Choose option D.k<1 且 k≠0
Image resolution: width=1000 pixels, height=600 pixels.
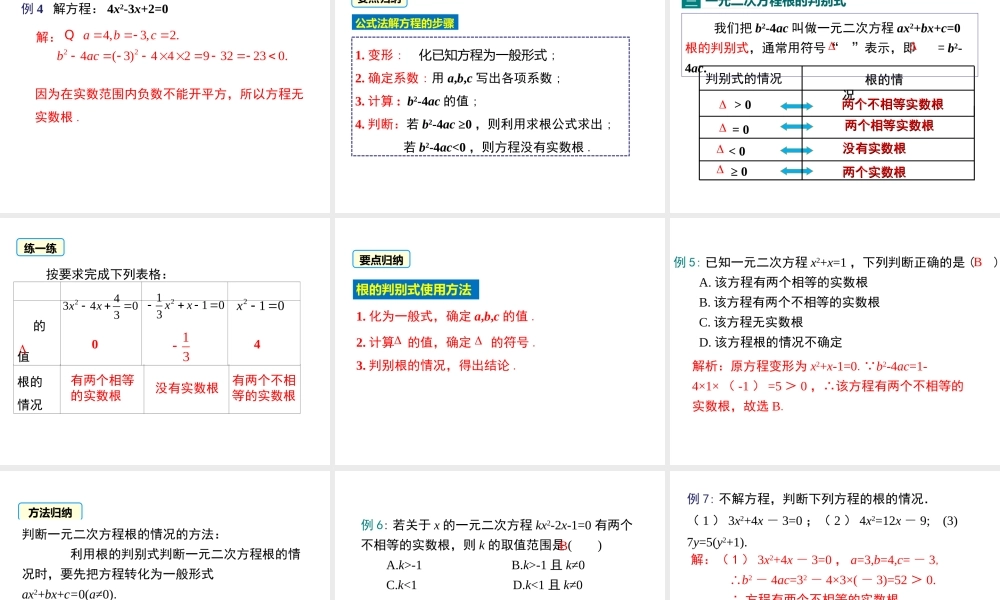click(547, 585)
